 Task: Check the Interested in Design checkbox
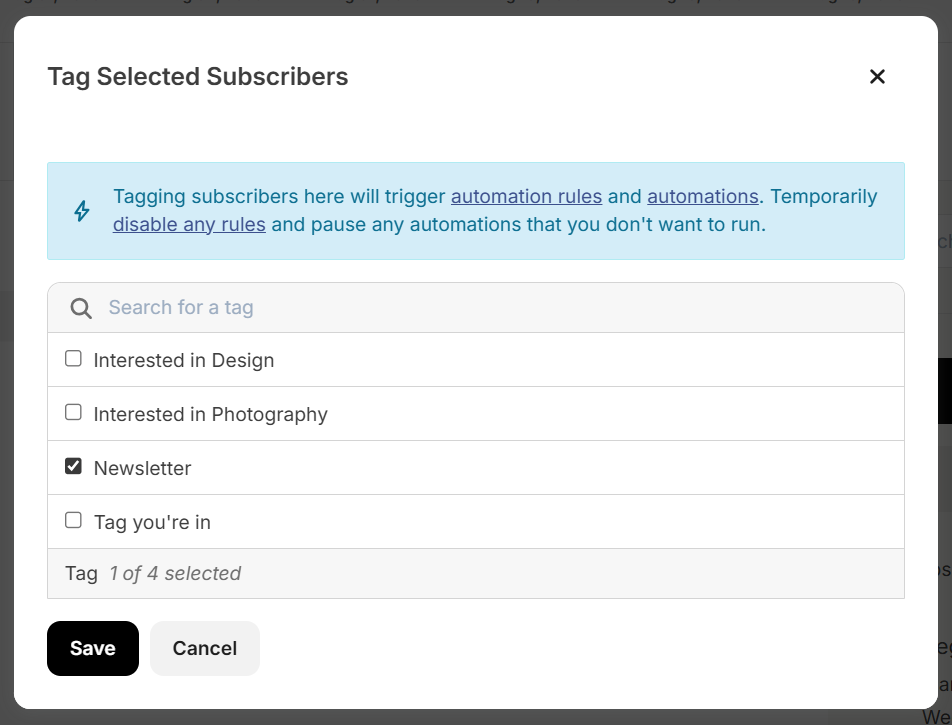pos(73,359)
